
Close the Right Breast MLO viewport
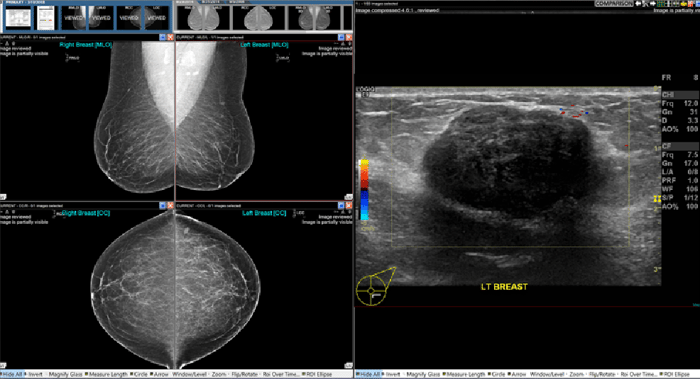170,37
